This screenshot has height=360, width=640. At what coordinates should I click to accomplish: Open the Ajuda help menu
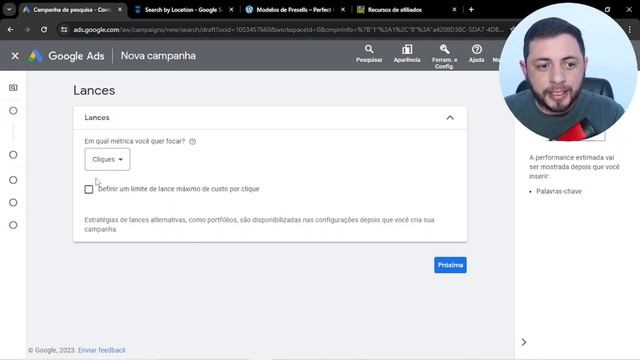point(476,54)
